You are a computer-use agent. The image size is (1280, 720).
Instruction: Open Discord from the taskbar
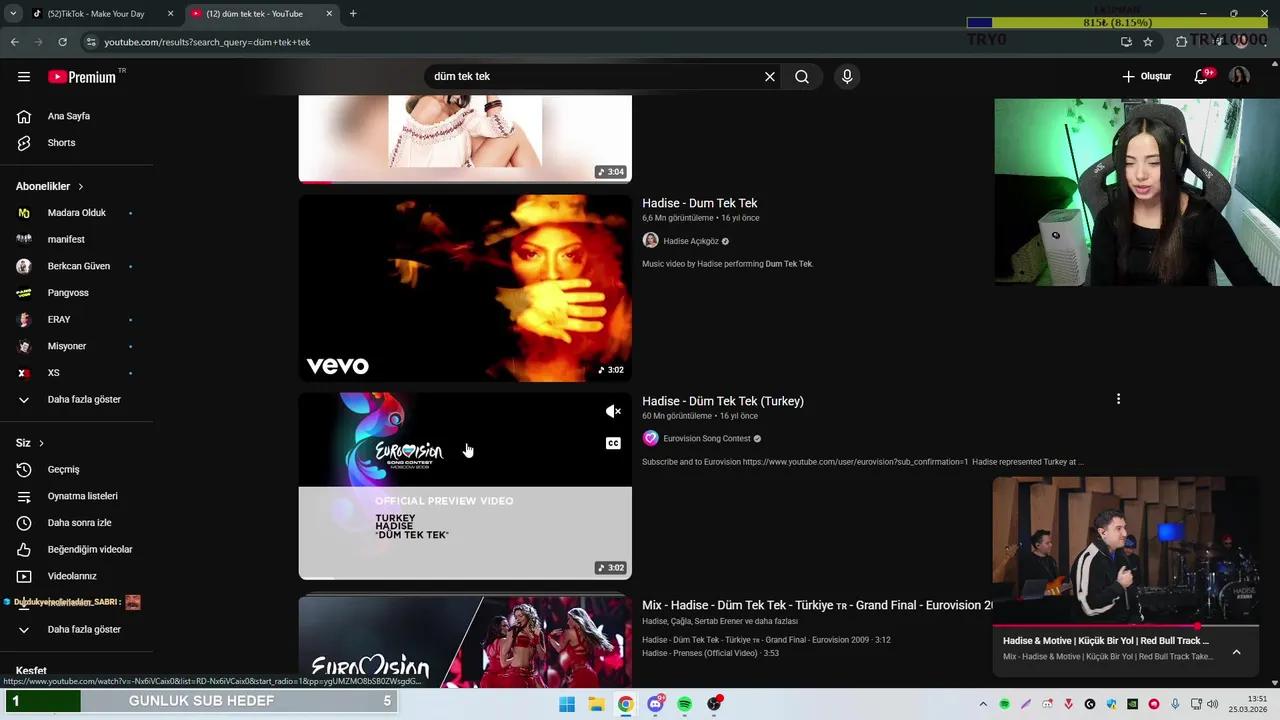point(655,704)
